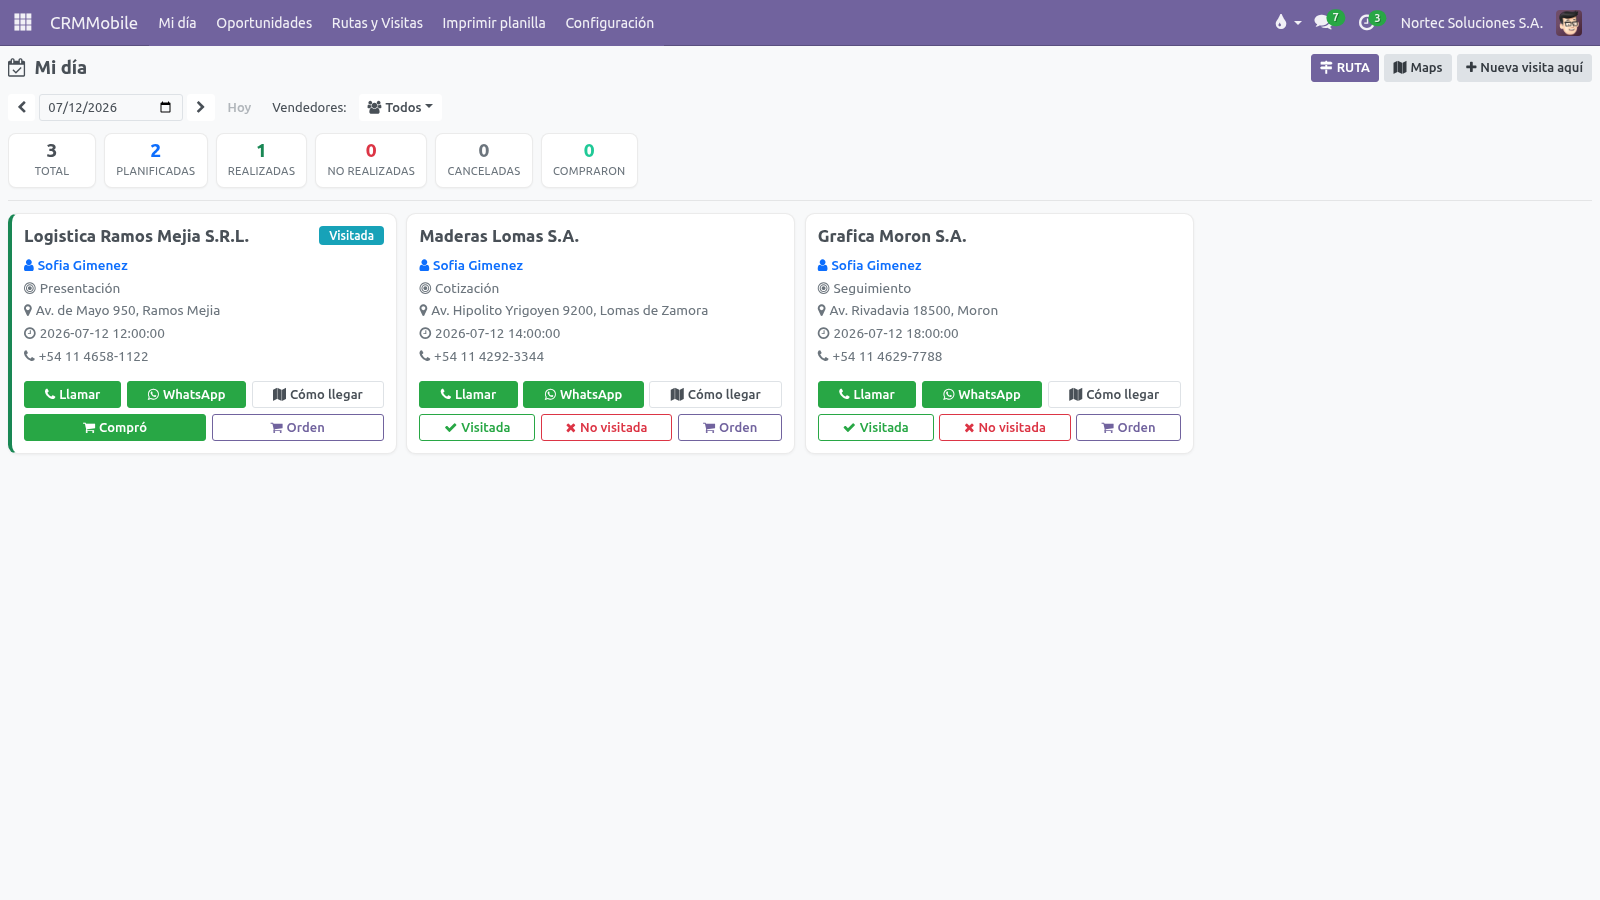Open Maderas Lomas S.A. title
1600x900 pixels.
coord(499,236)
